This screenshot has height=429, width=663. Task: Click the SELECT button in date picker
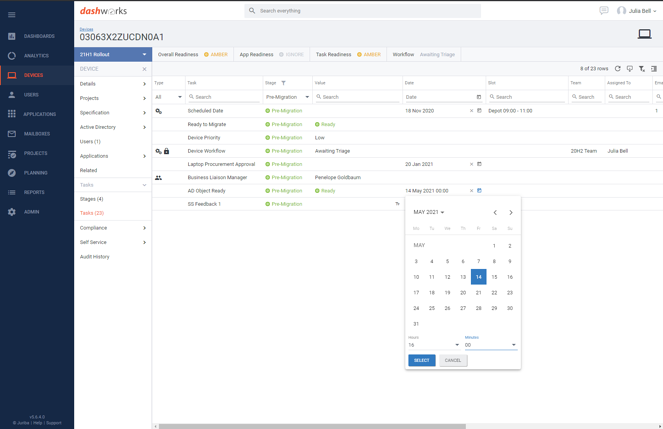(422, 360)
